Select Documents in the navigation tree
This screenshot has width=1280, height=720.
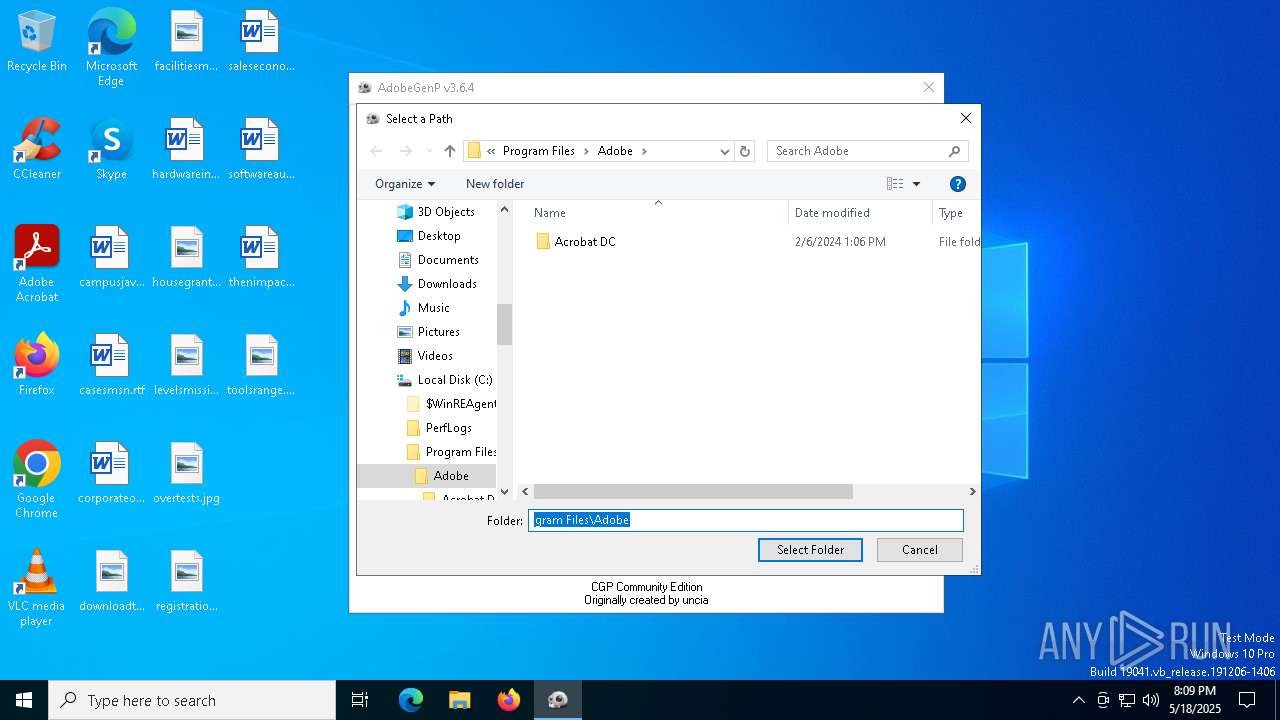438,260
